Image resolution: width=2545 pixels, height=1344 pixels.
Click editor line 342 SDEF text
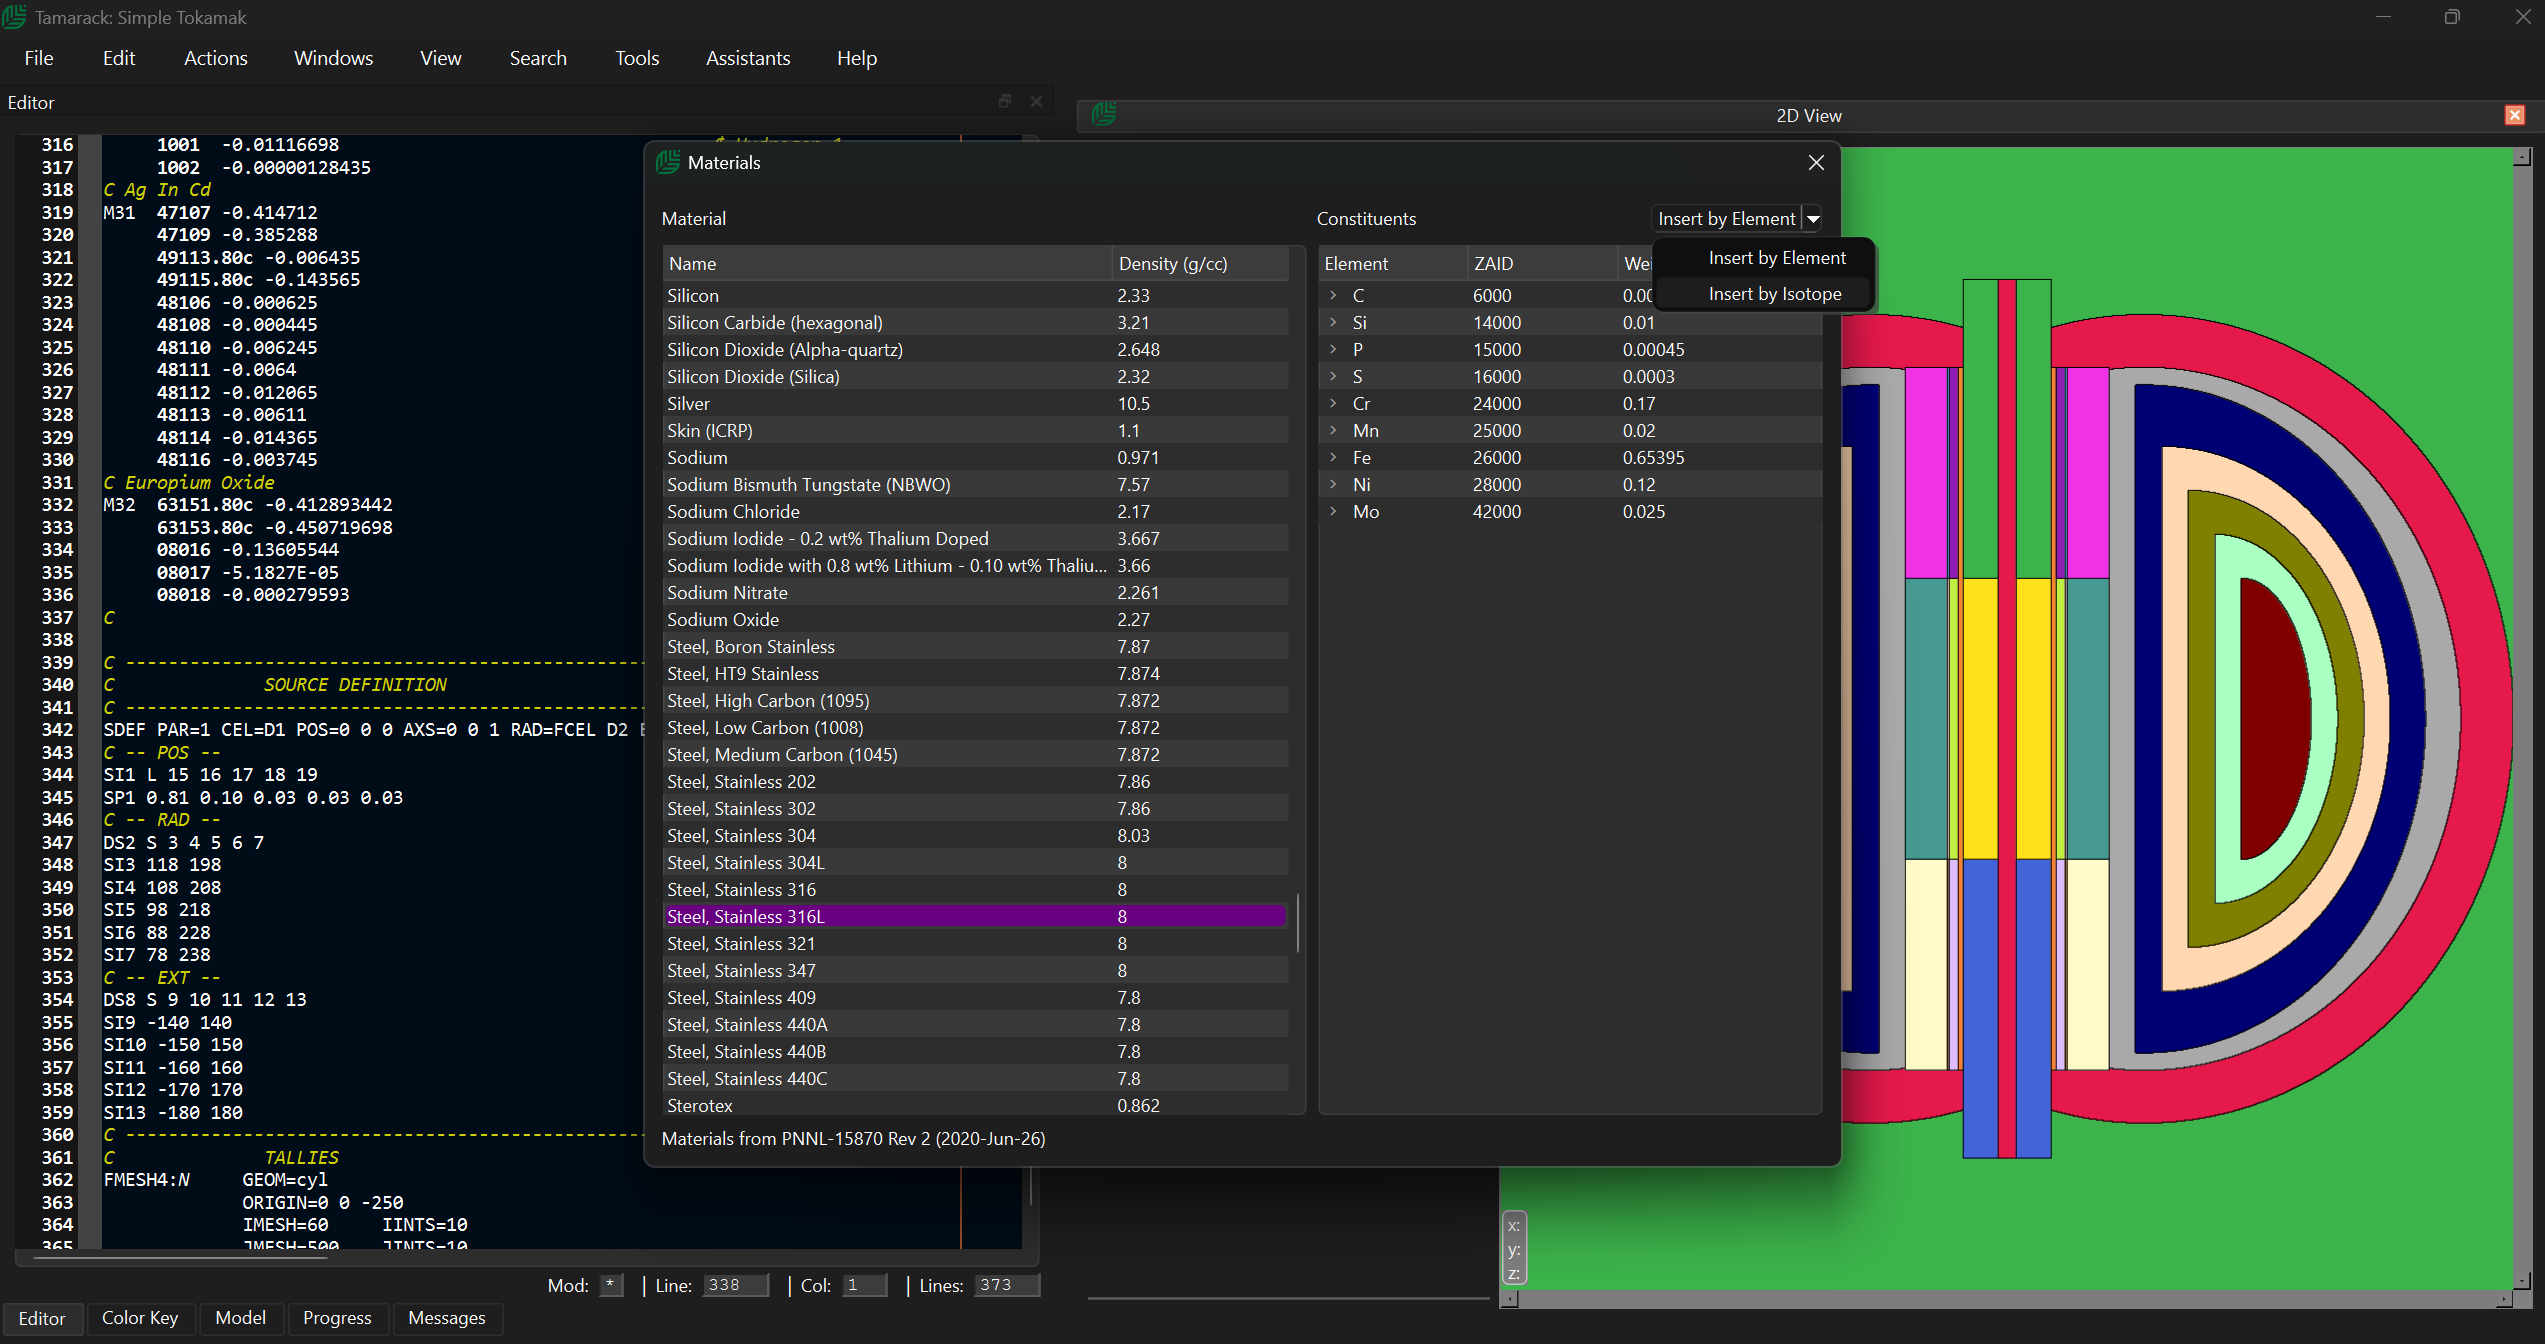(x=372, y=730)
